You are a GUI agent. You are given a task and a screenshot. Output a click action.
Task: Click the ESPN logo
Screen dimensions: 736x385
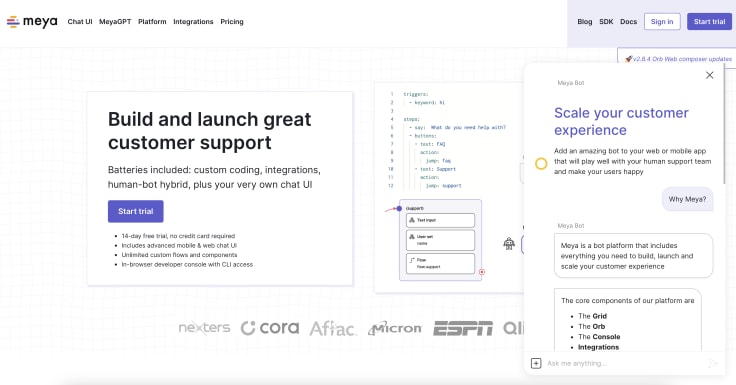(463, 328)
